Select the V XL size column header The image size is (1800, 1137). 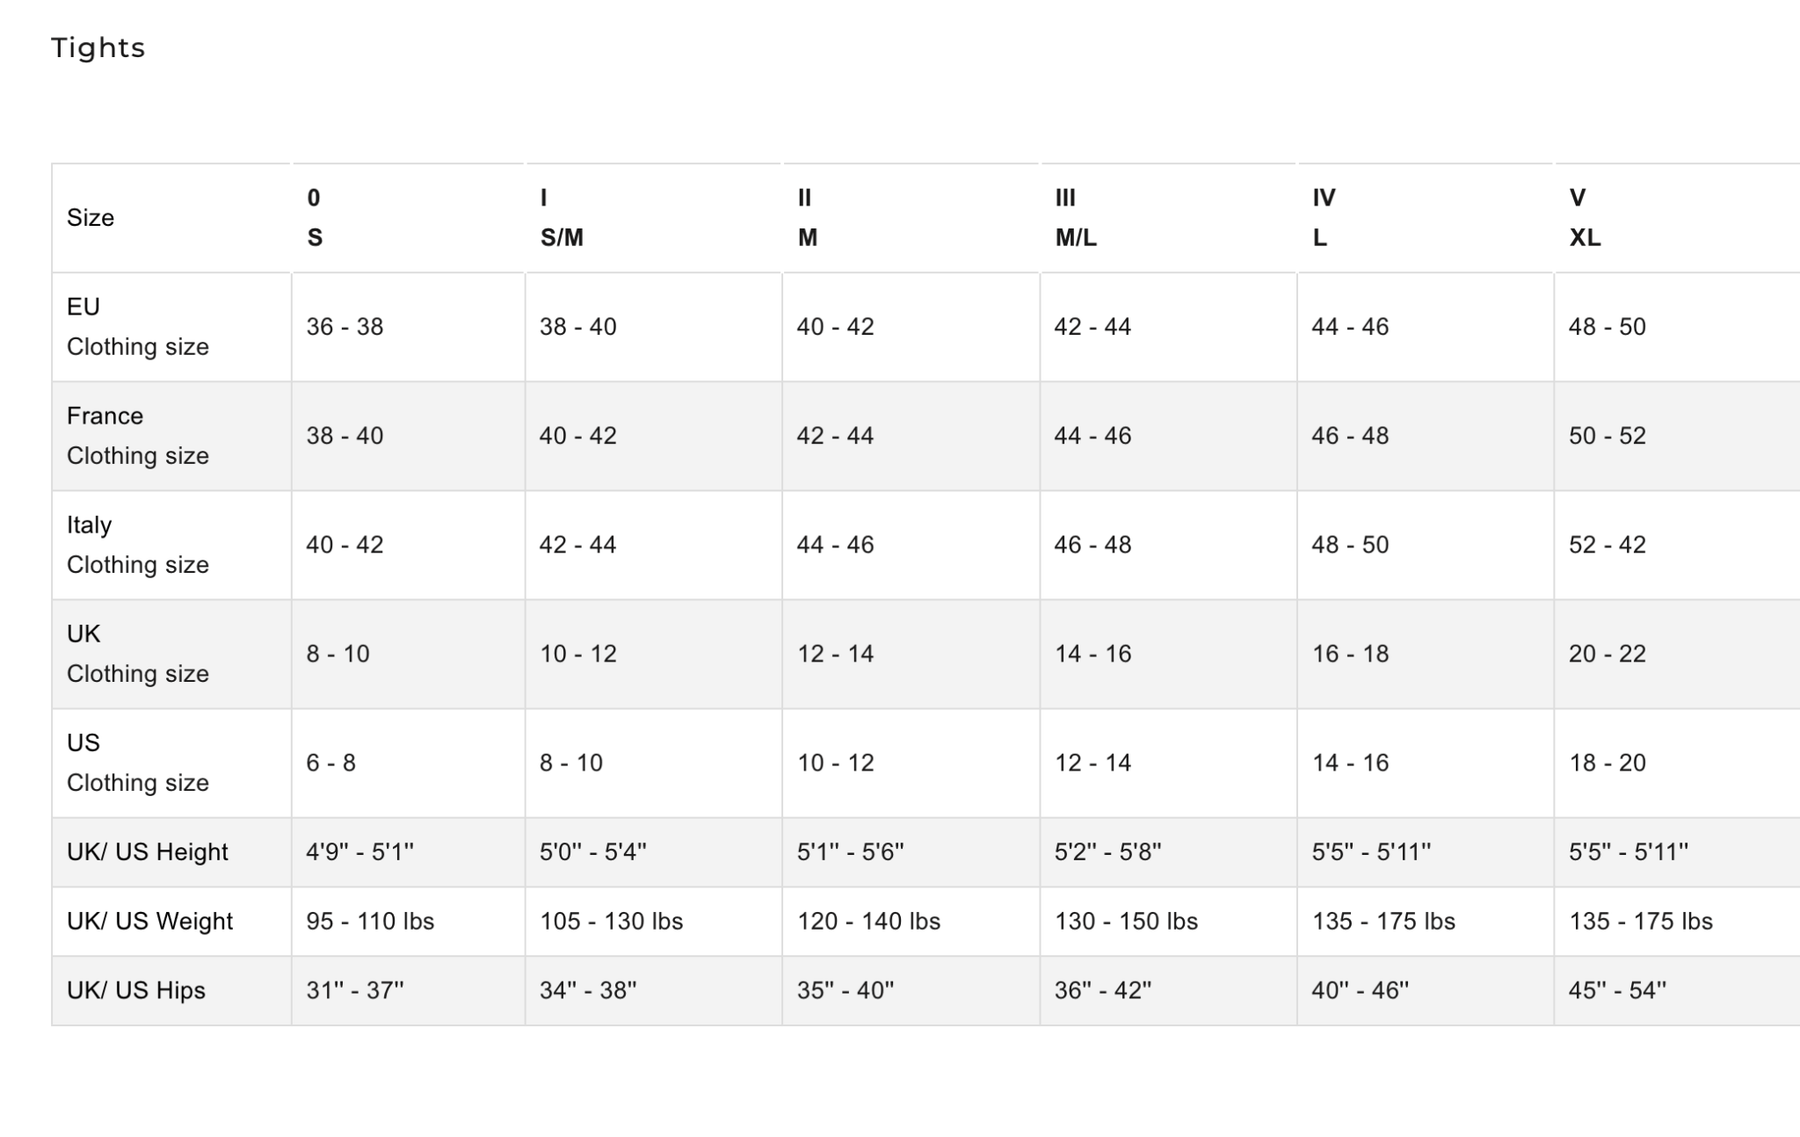(x=1584, y=218)
